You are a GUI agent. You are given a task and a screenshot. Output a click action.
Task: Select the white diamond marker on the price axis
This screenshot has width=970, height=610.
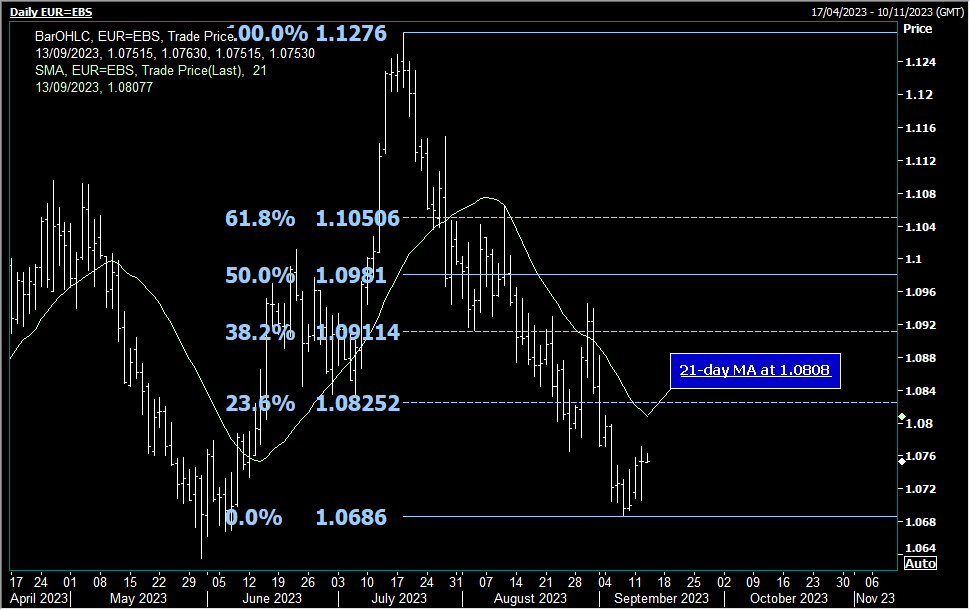point(903,459)
